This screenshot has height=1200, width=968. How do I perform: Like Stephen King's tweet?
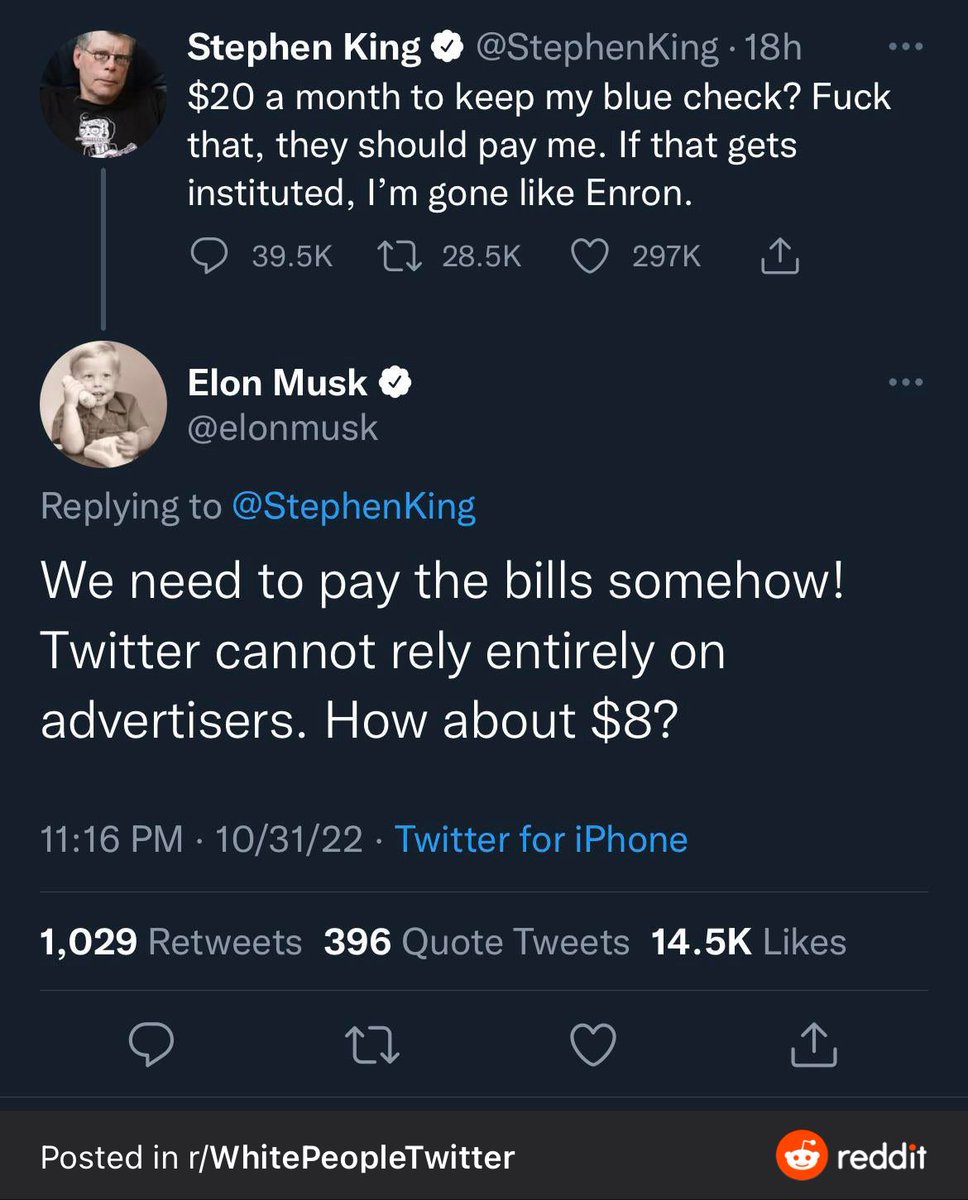click(589, 258)
